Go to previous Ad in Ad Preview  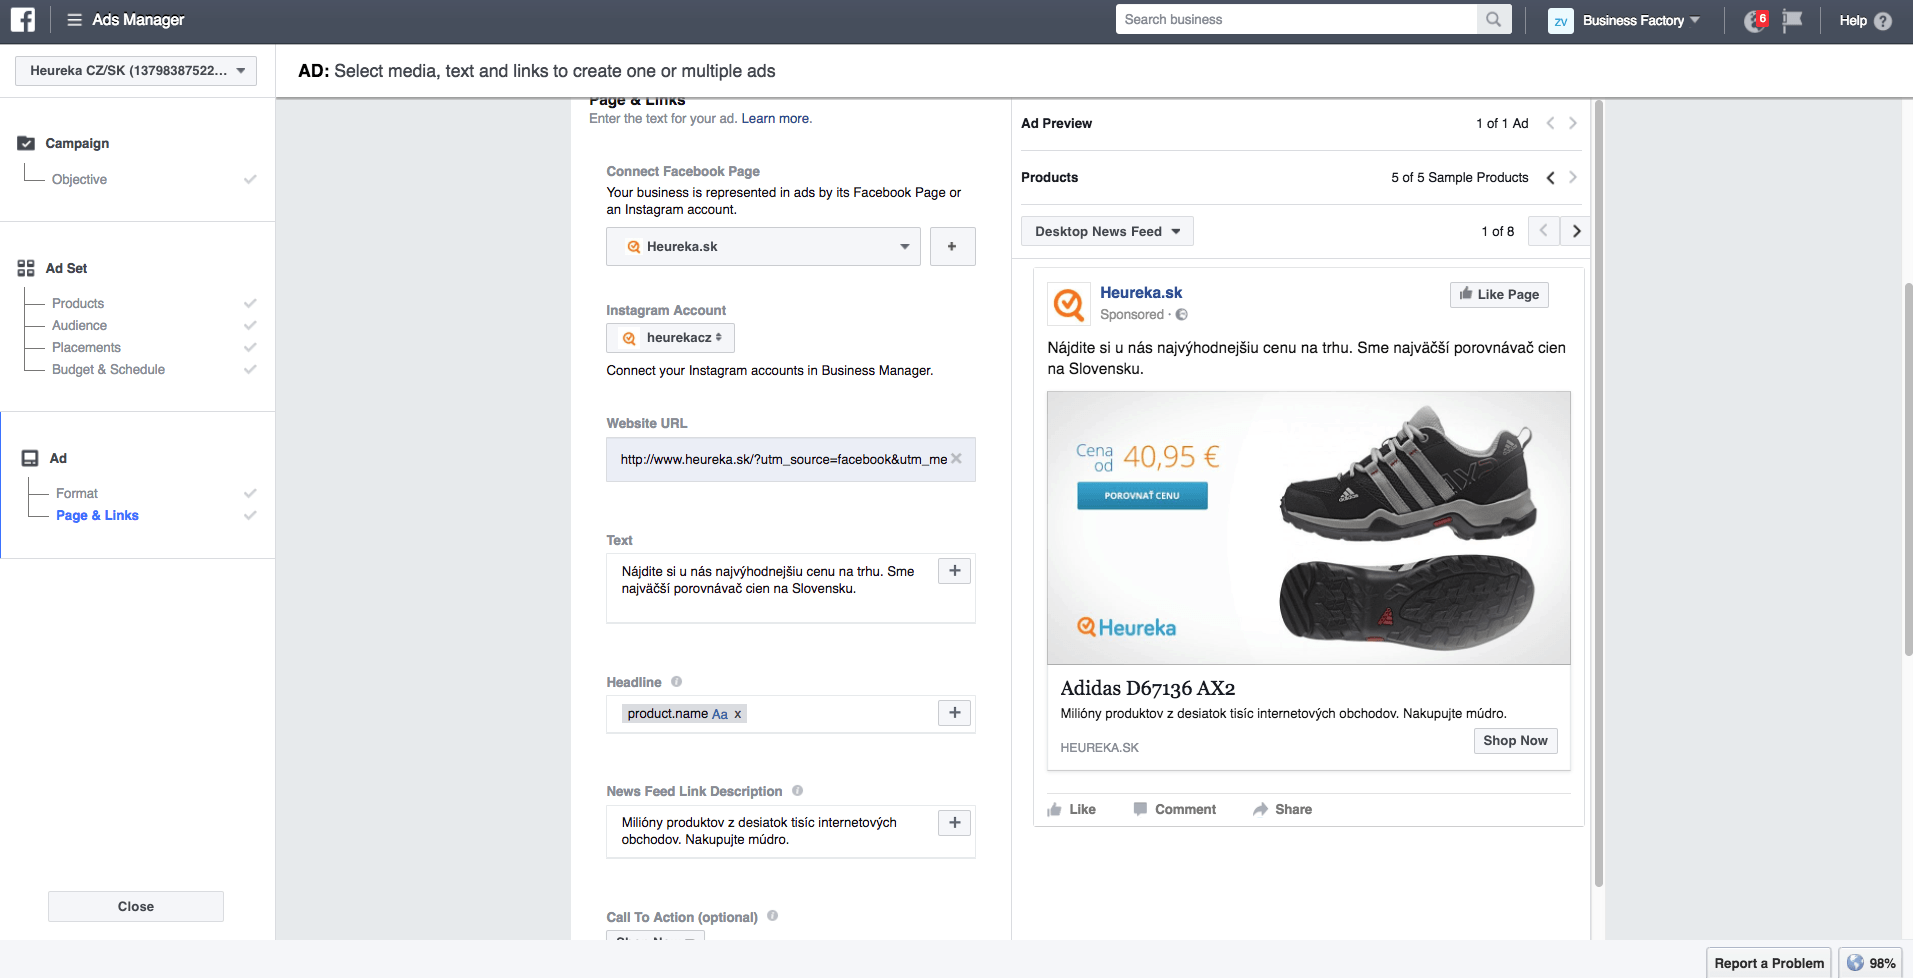pyautogui.click(x=1550, y=123)
